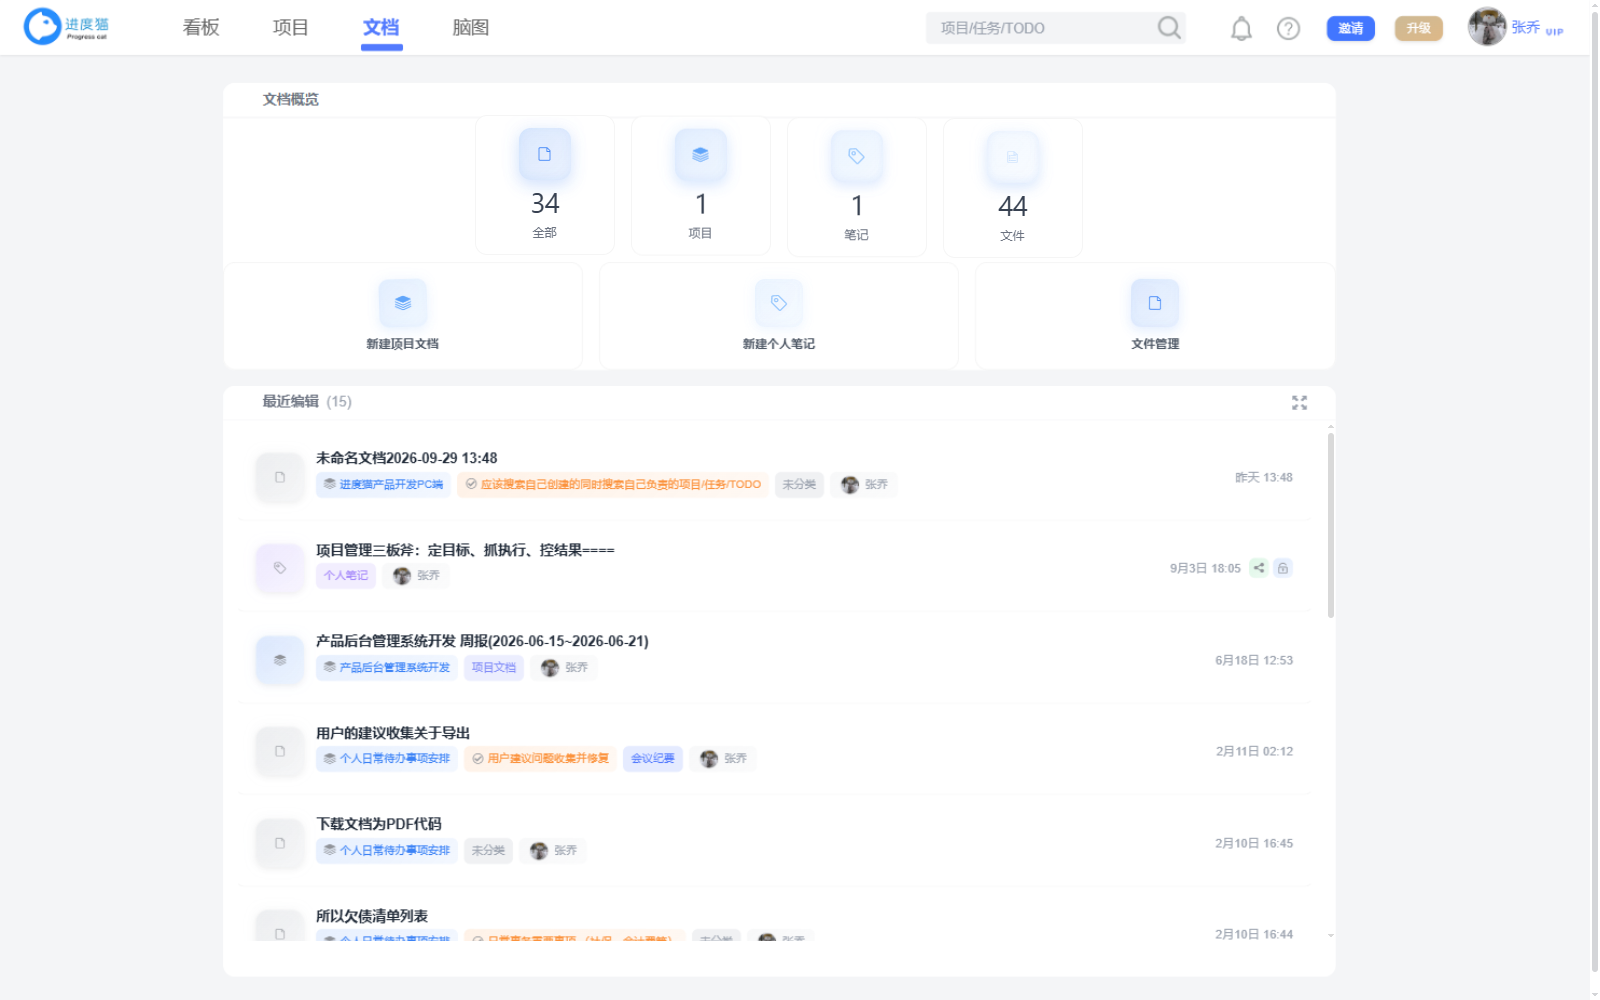
Task: Click the 用户建议问题收集并修复 task tag
Action: pos(540,758)
